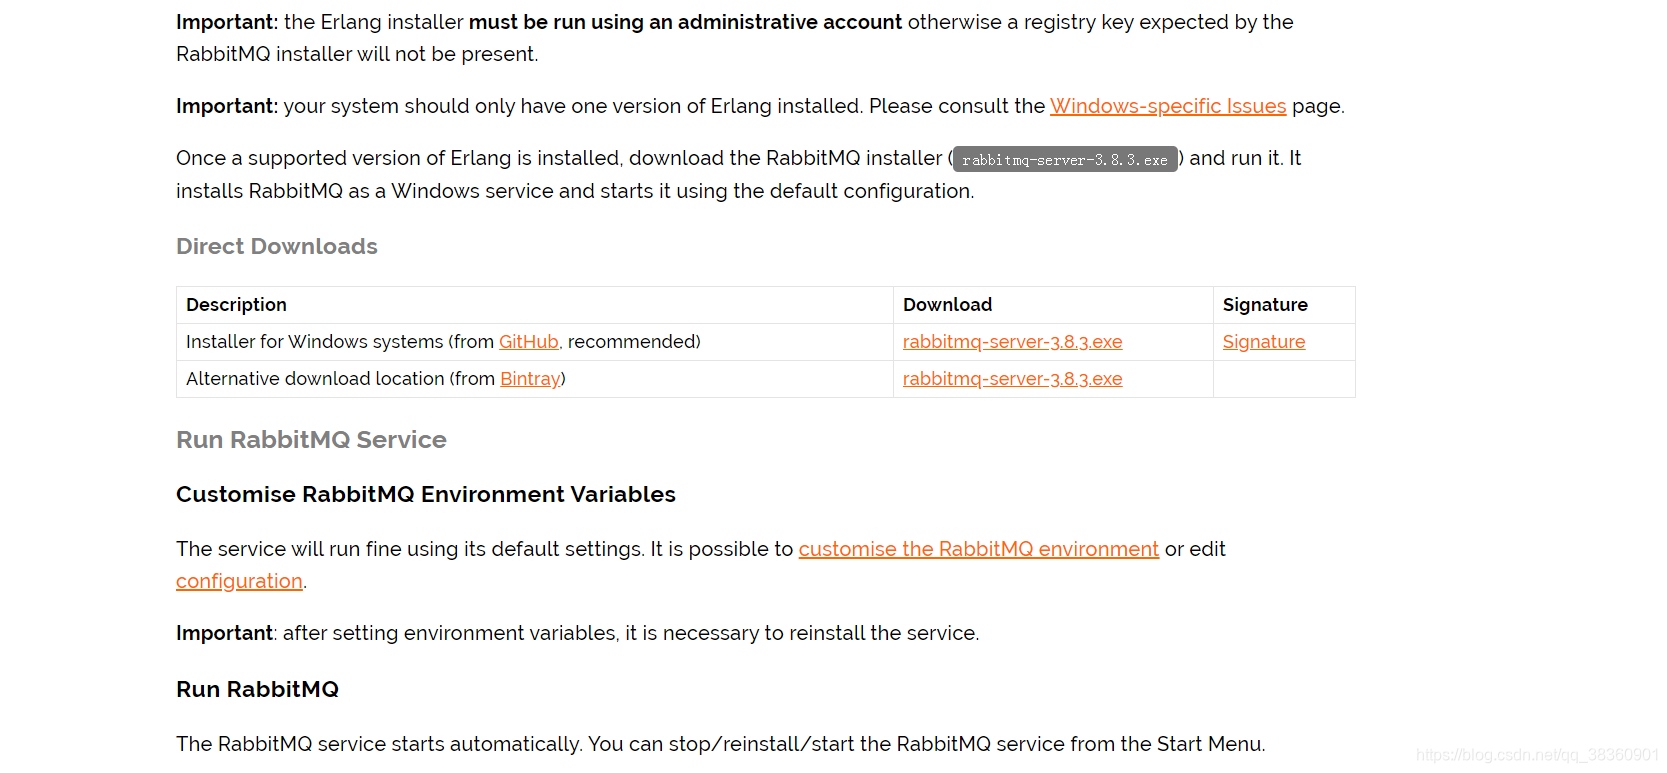Follow the 'customise the RabbitMQ environment' link
Image resolution: width=1667 pixels, height=773 pixels.
pos(979,549)
